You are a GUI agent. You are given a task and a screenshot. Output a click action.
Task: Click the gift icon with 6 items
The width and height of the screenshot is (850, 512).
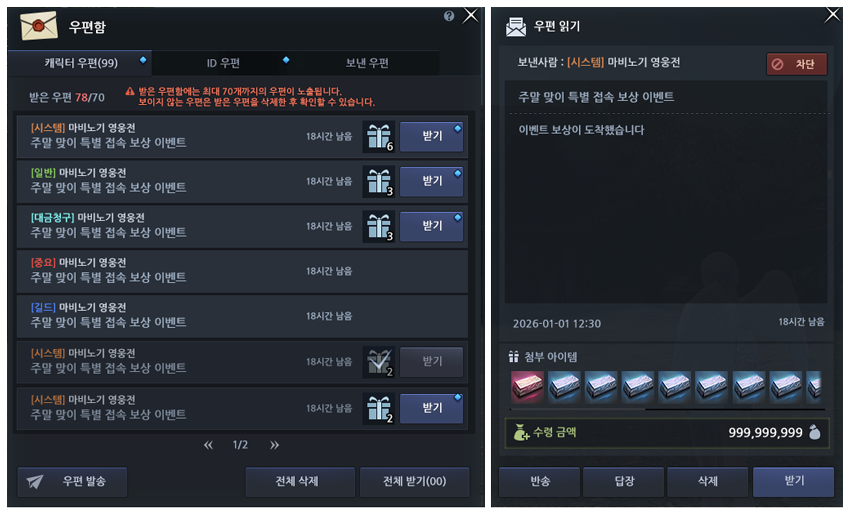378,136
